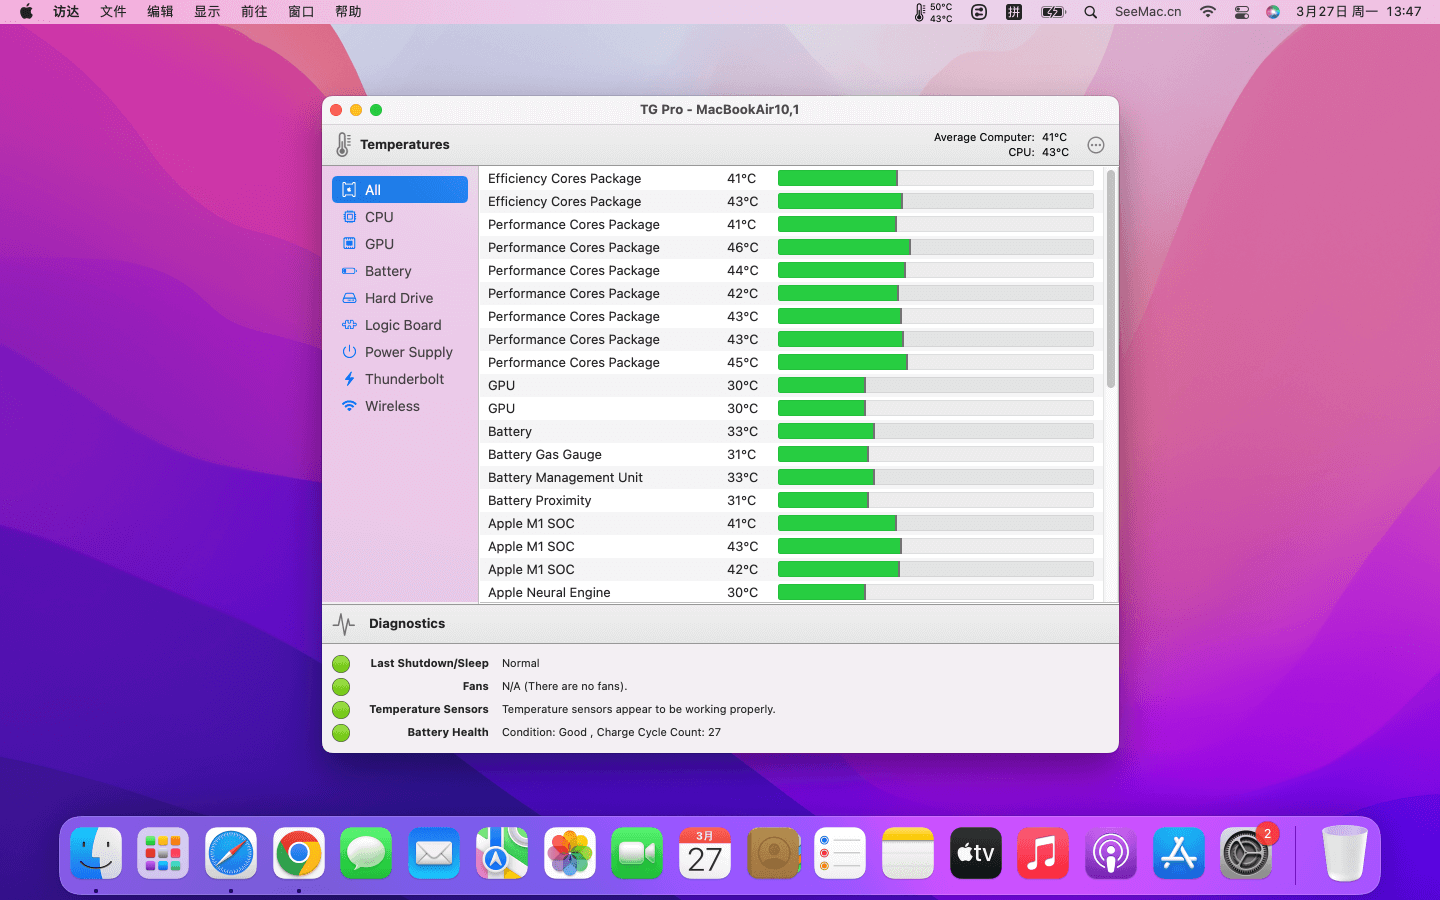Select the Wireless sidebar category

tap(400, 406)
